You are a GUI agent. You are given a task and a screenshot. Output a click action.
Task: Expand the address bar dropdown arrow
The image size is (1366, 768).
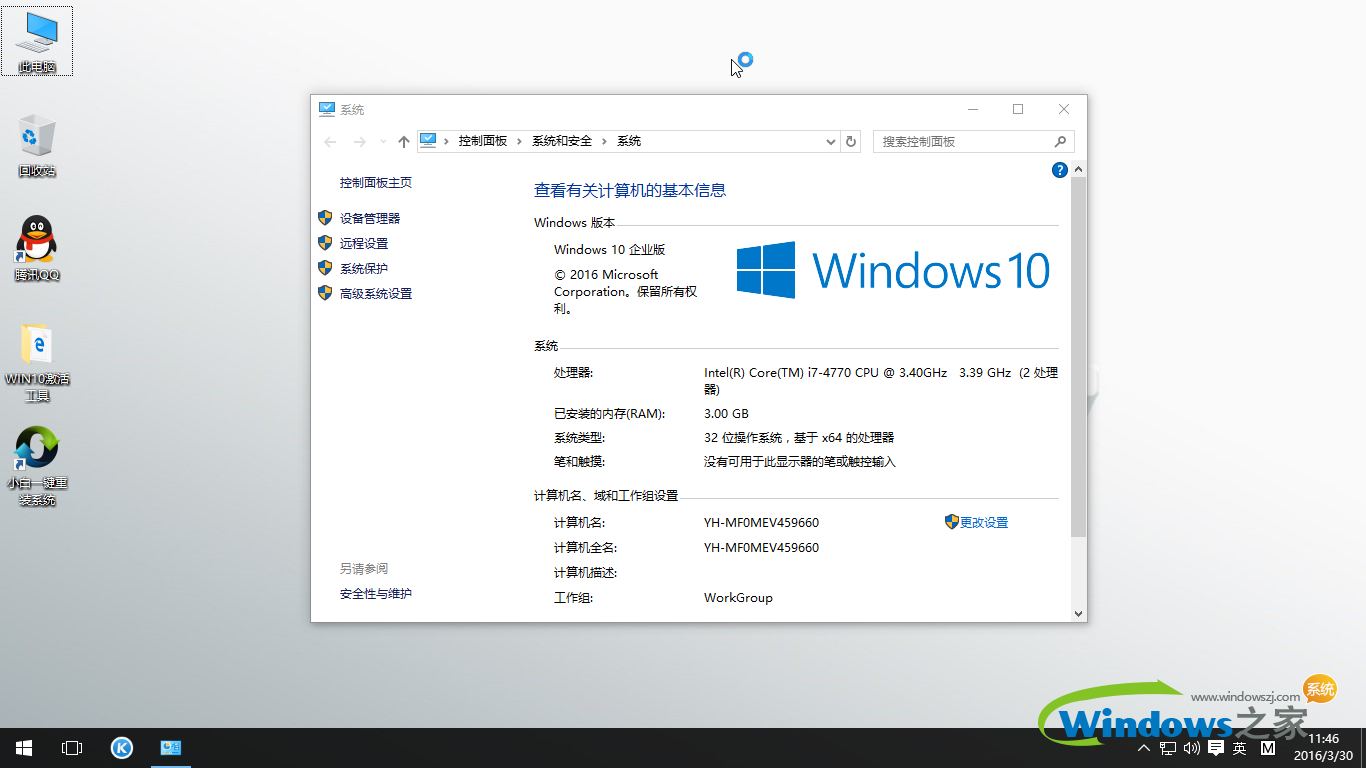coord(830,141)
